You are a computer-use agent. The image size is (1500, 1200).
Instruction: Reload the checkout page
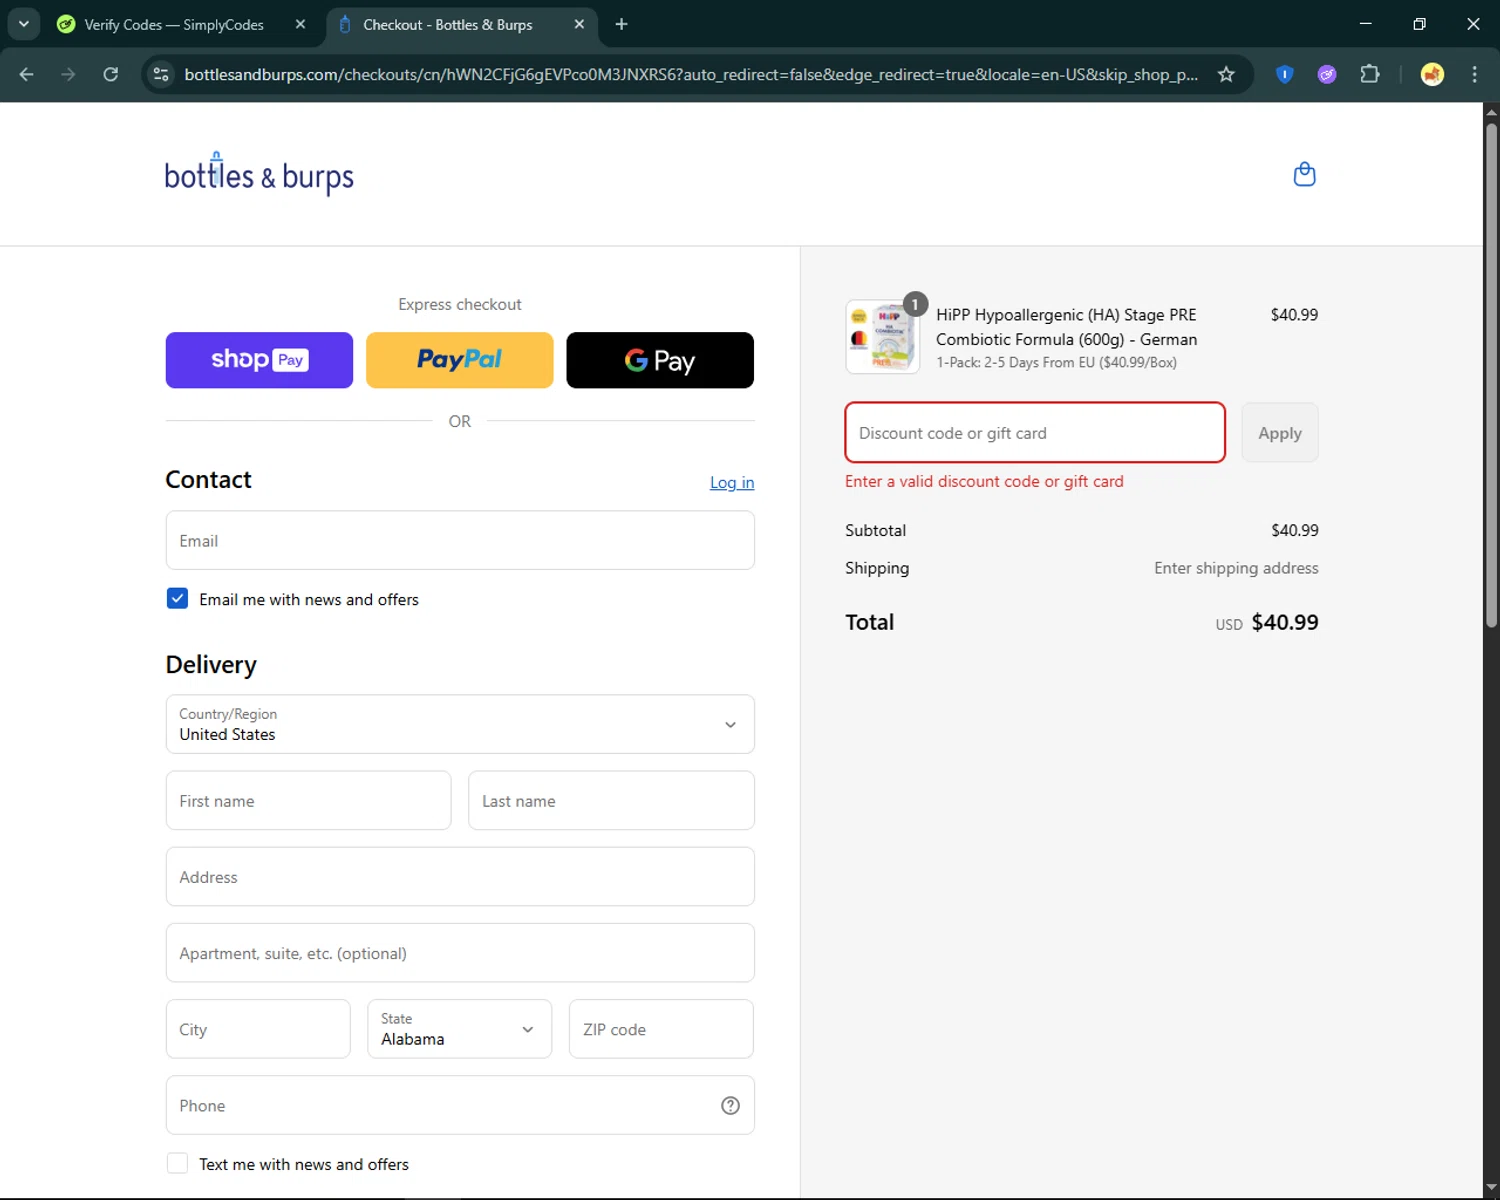click(111, 74)
